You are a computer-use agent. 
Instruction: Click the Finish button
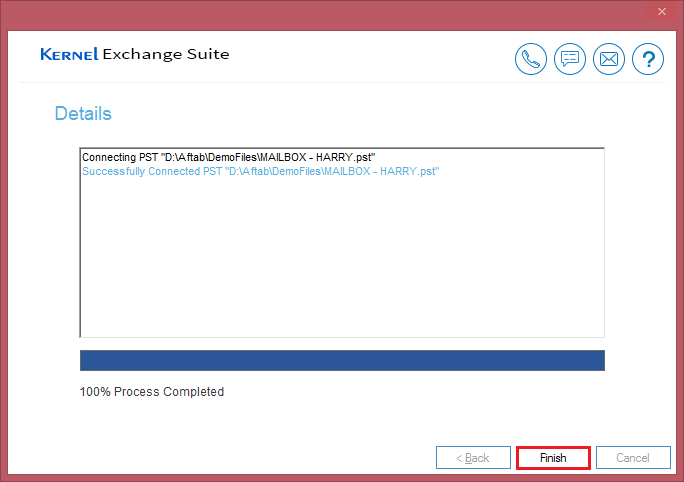(553, 458)
